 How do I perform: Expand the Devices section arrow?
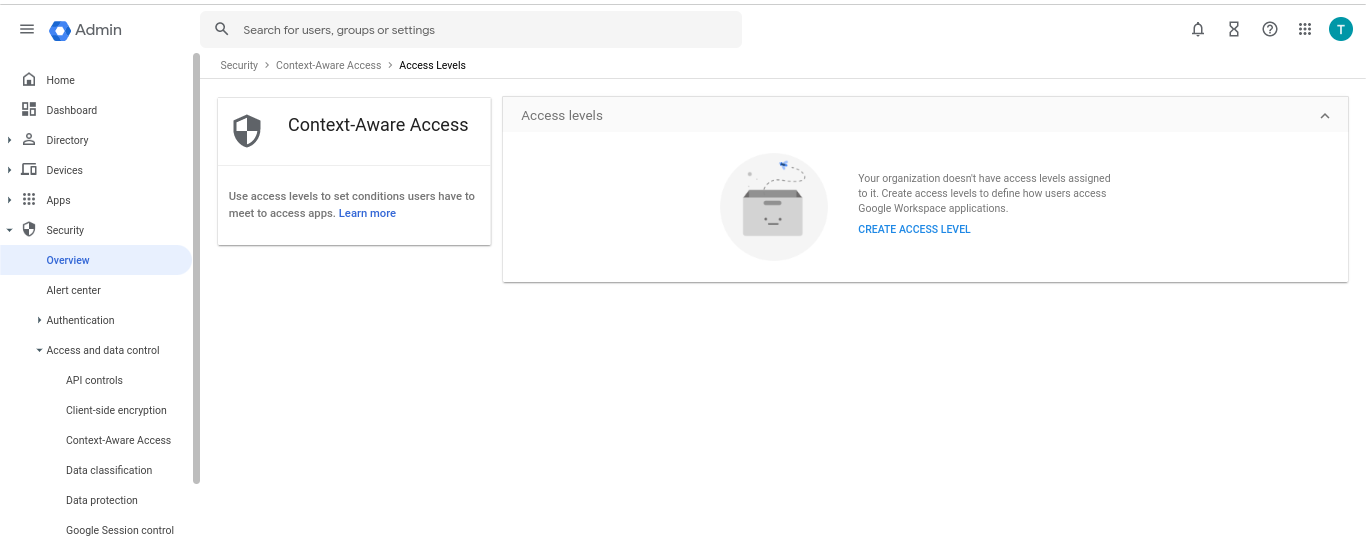10,170
